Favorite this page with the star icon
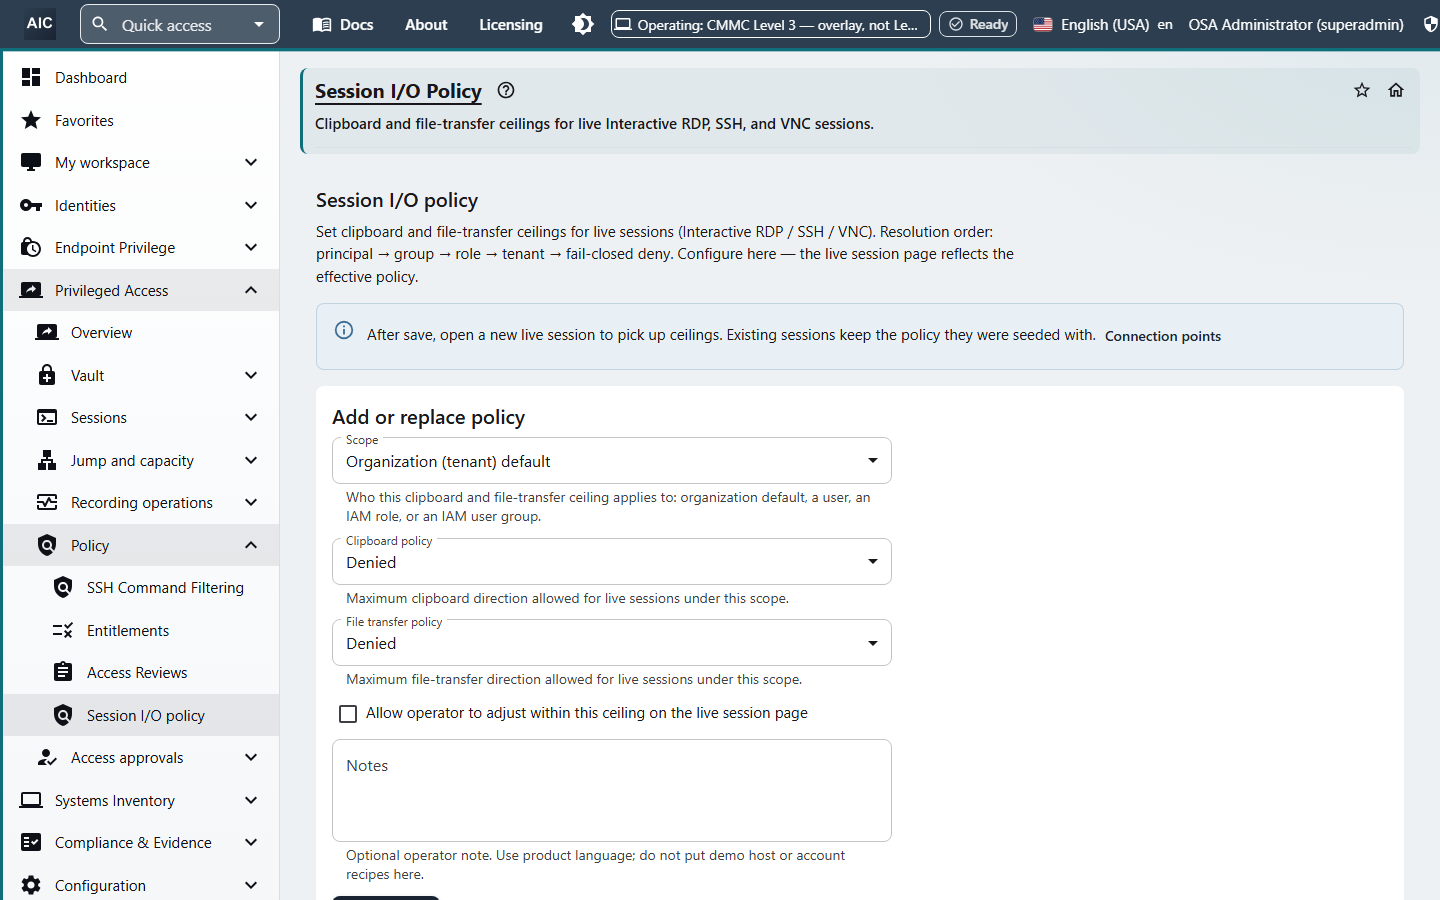 (x=1362, y=90)
